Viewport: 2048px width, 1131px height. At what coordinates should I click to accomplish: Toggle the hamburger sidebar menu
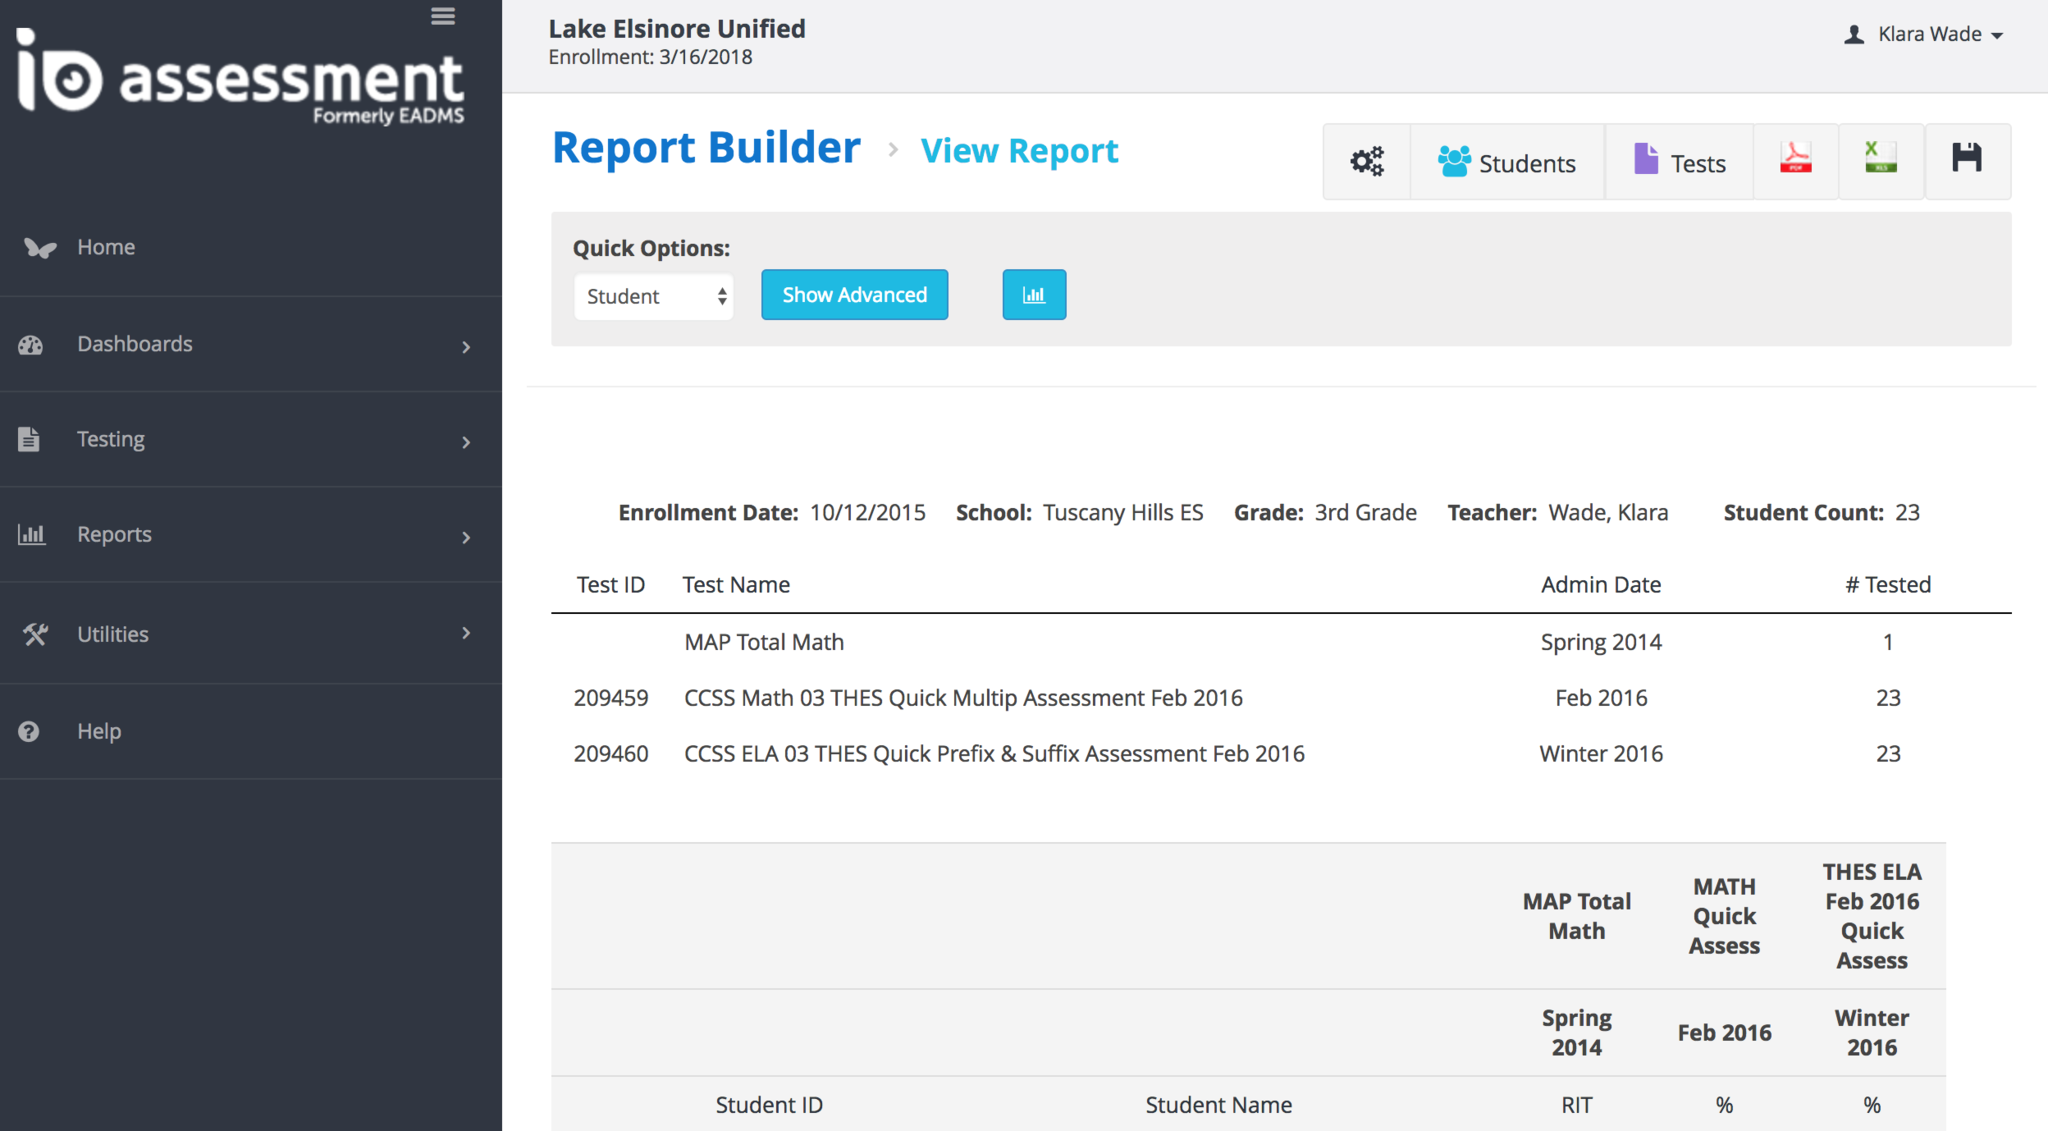coord(443,16)
